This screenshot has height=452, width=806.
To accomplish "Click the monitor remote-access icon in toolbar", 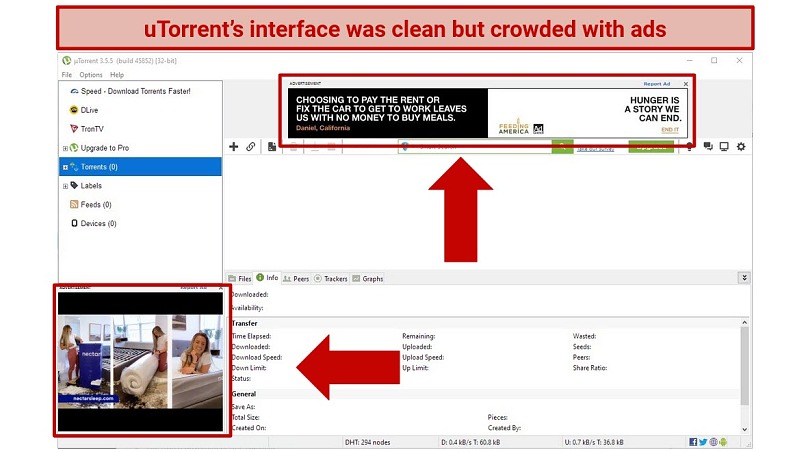I will pyautogui.click(x=724, y=147).
